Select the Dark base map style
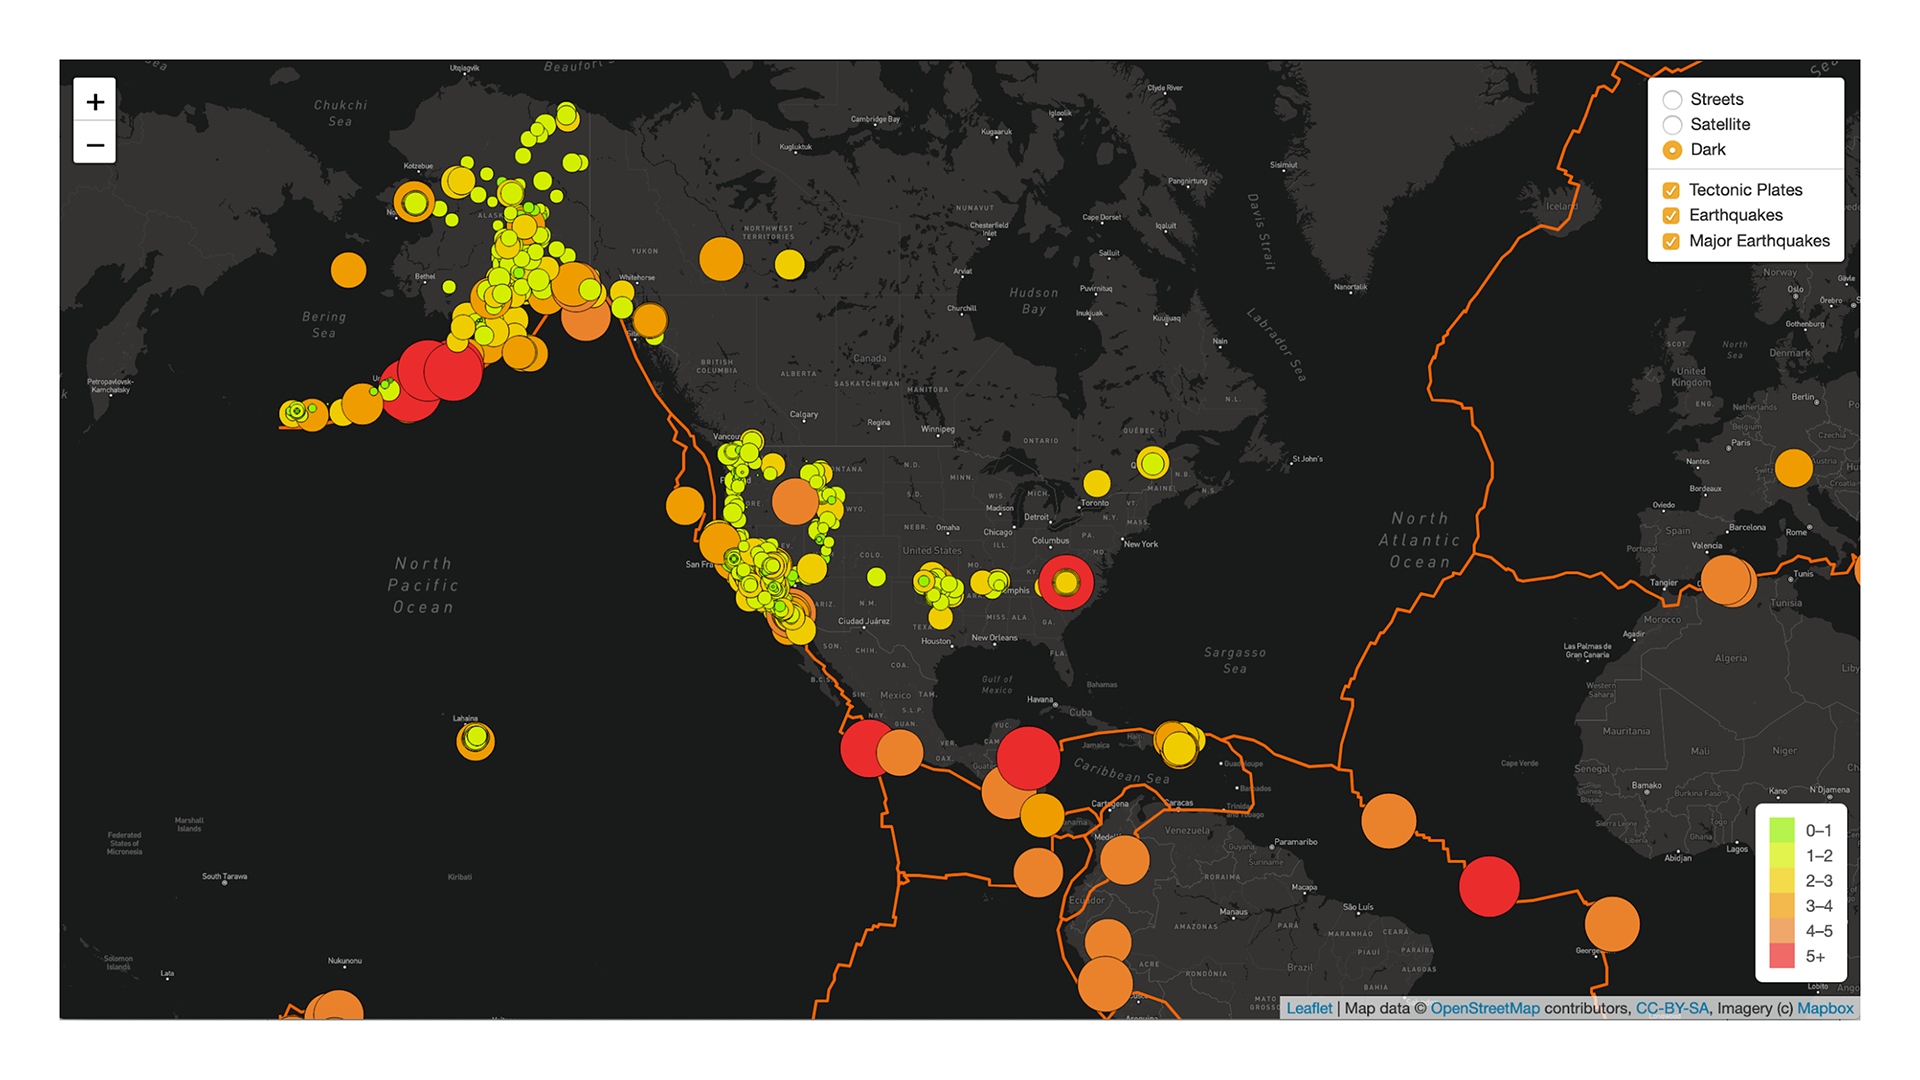Screen dimensions: 1920x1080 [1671, 149]
